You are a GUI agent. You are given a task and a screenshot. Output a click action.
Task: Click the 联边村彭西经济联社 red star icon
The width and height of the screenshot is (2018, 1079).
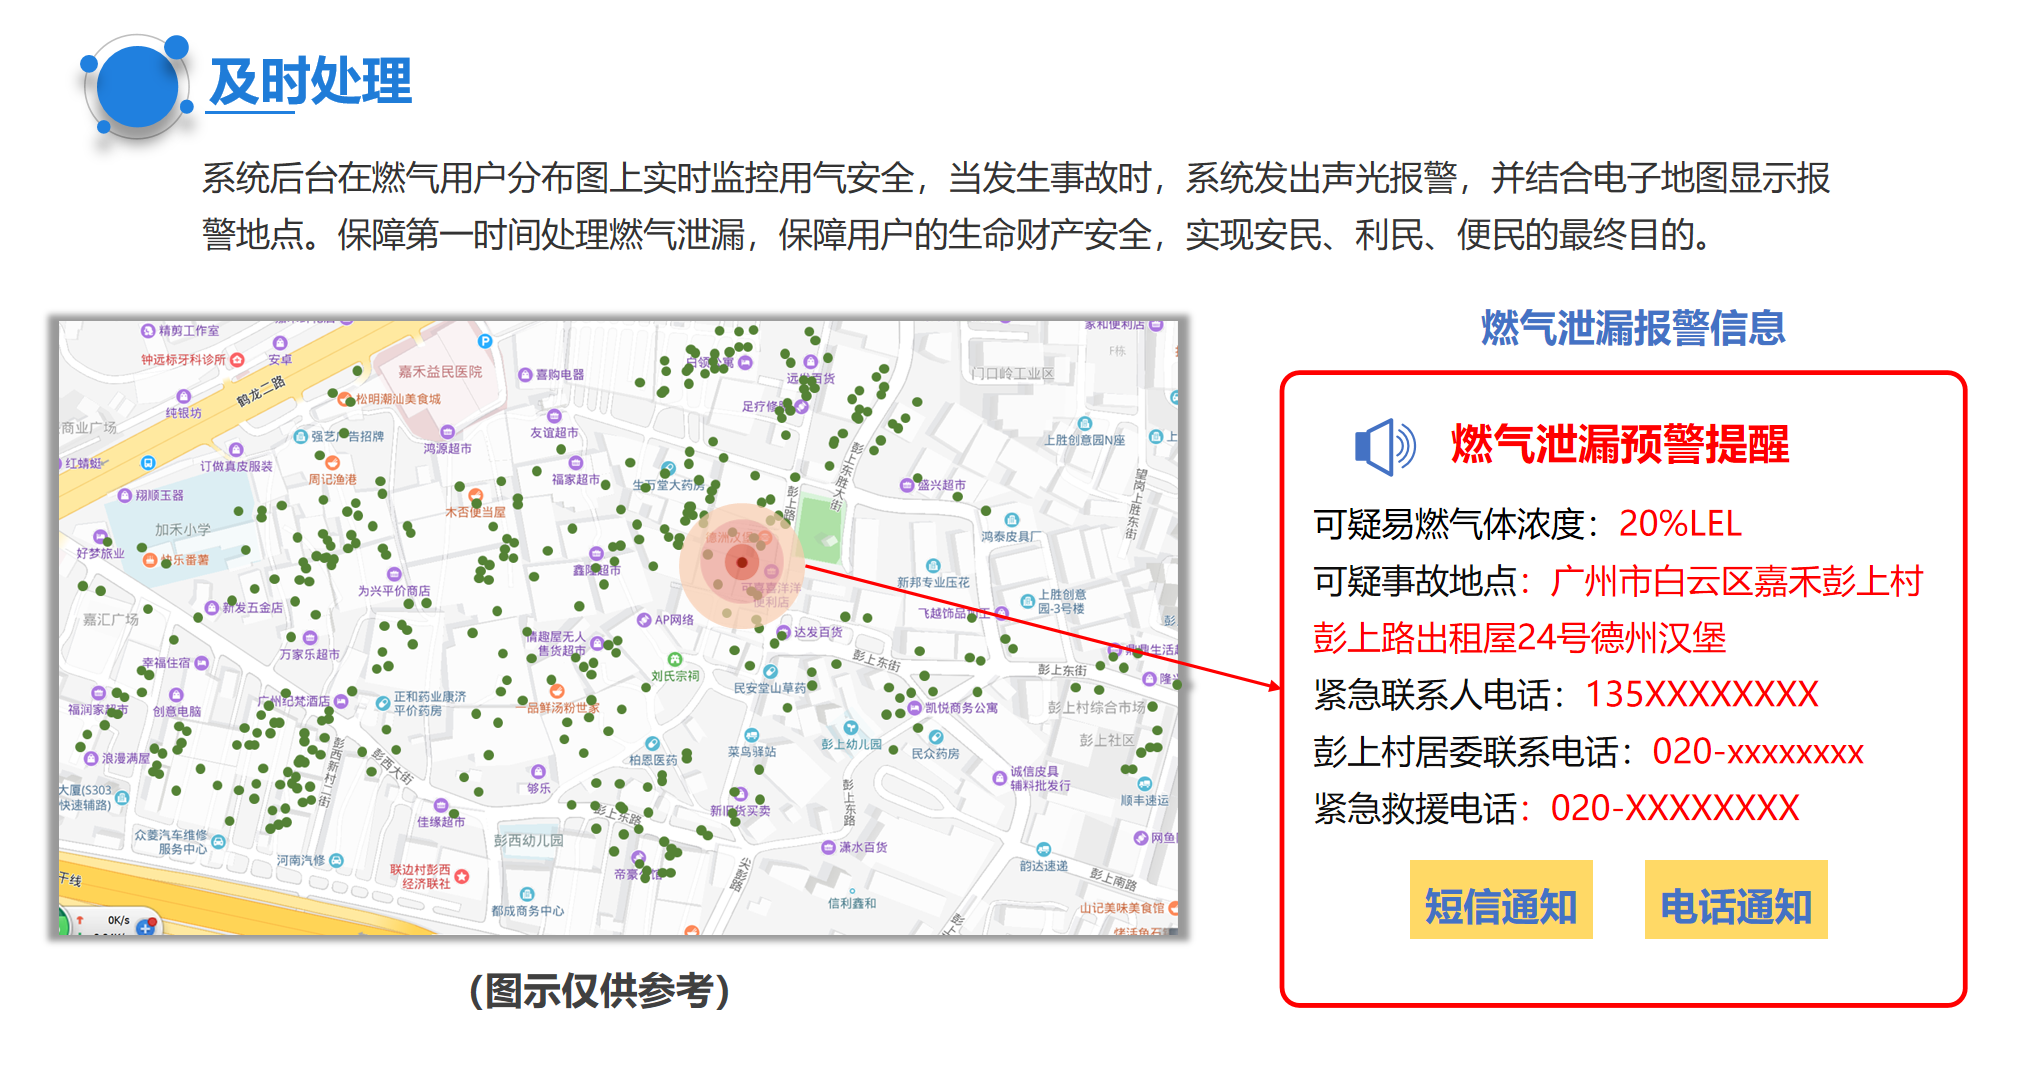pos(461,876)
